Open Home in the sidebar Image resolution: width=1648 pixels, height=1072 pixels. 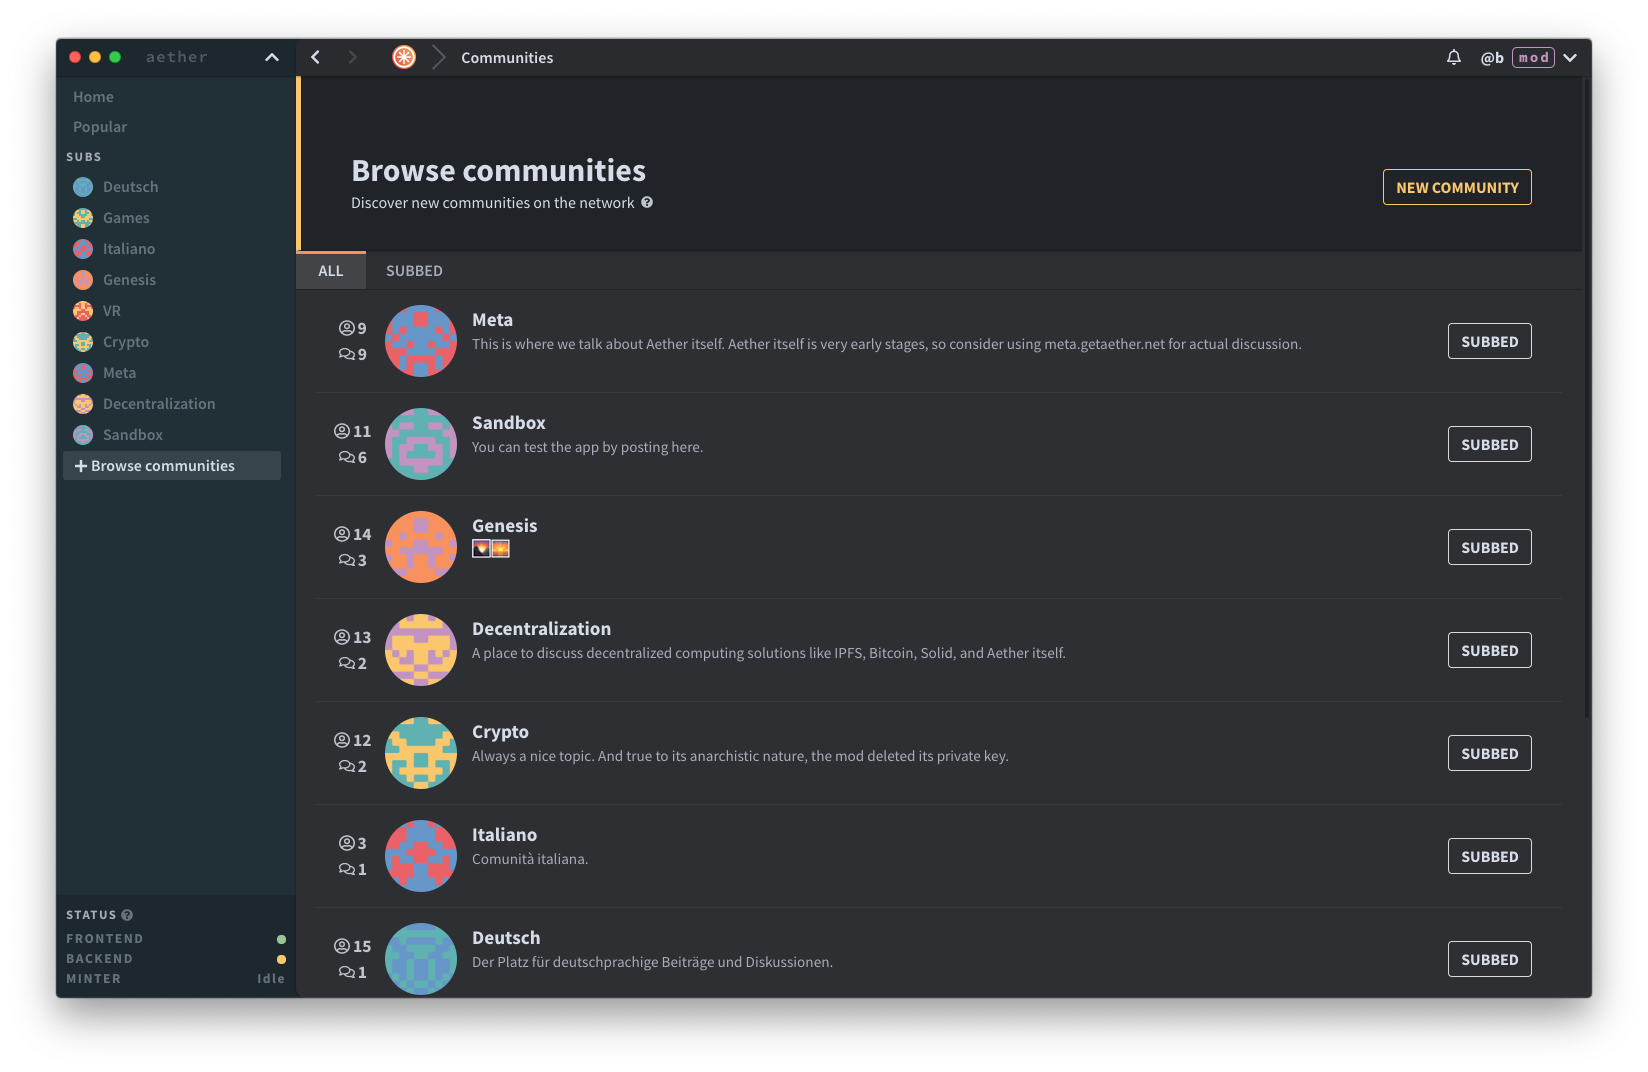pyautogui.click(x=93, y=97)
